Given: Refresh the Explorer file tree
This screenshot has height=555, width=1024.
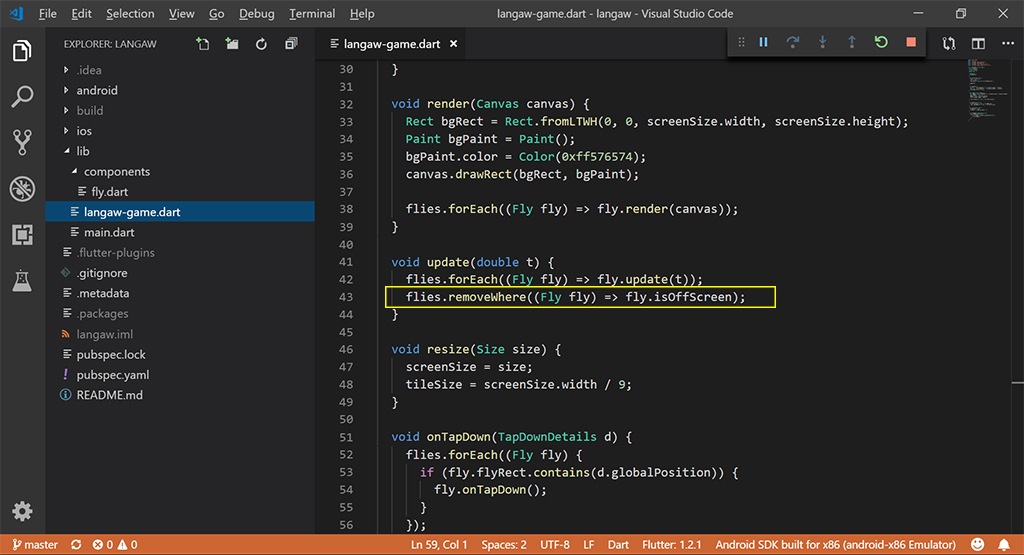Looking at the screenshot, I should (x=261, y=44).
